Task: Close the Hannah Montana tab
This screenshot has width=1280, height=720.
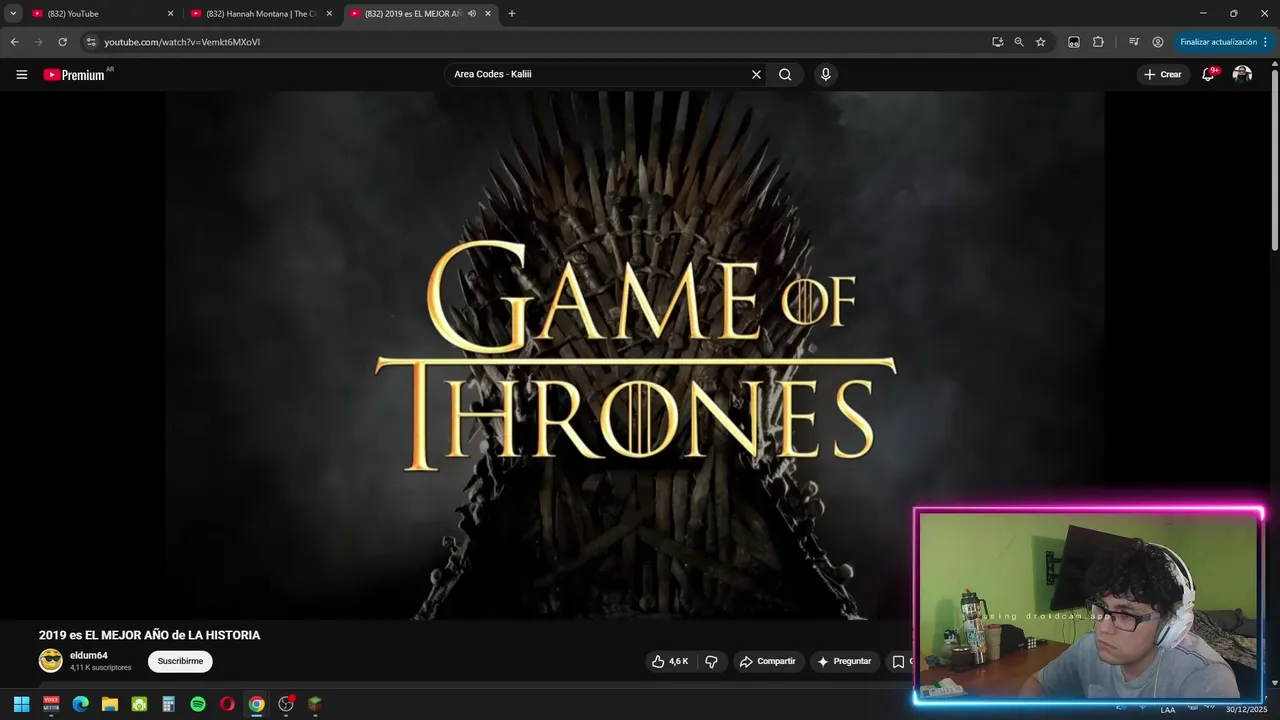Action: click(329, 14)
